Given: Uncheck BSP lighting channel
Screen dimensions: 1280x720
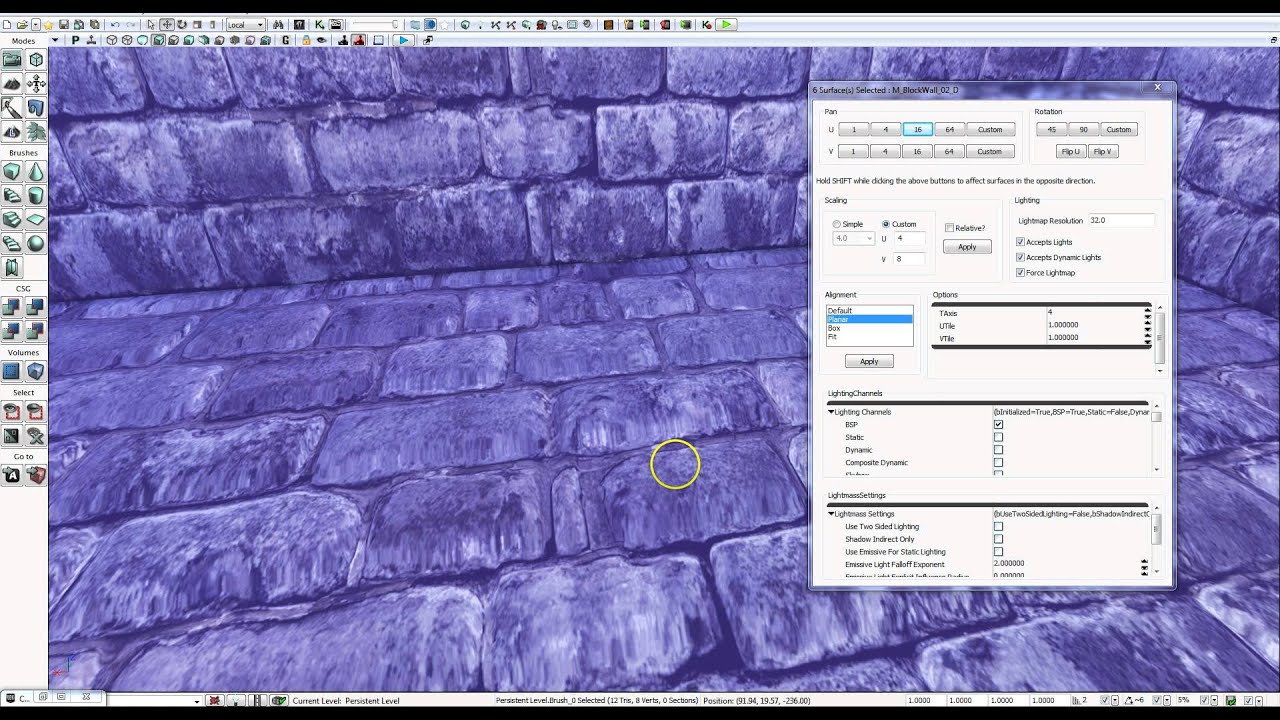Looking at the screenshot, I should 998,425.
